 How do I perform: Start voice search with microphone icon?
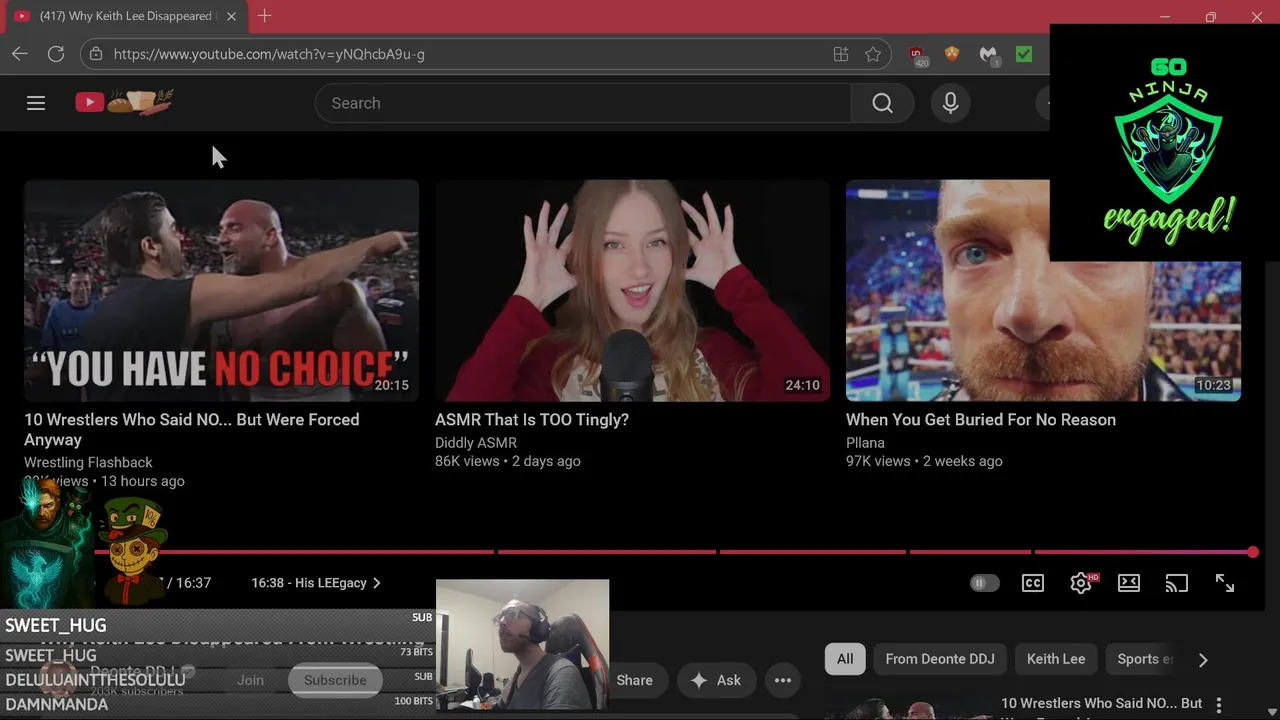[x=950, y=103]
